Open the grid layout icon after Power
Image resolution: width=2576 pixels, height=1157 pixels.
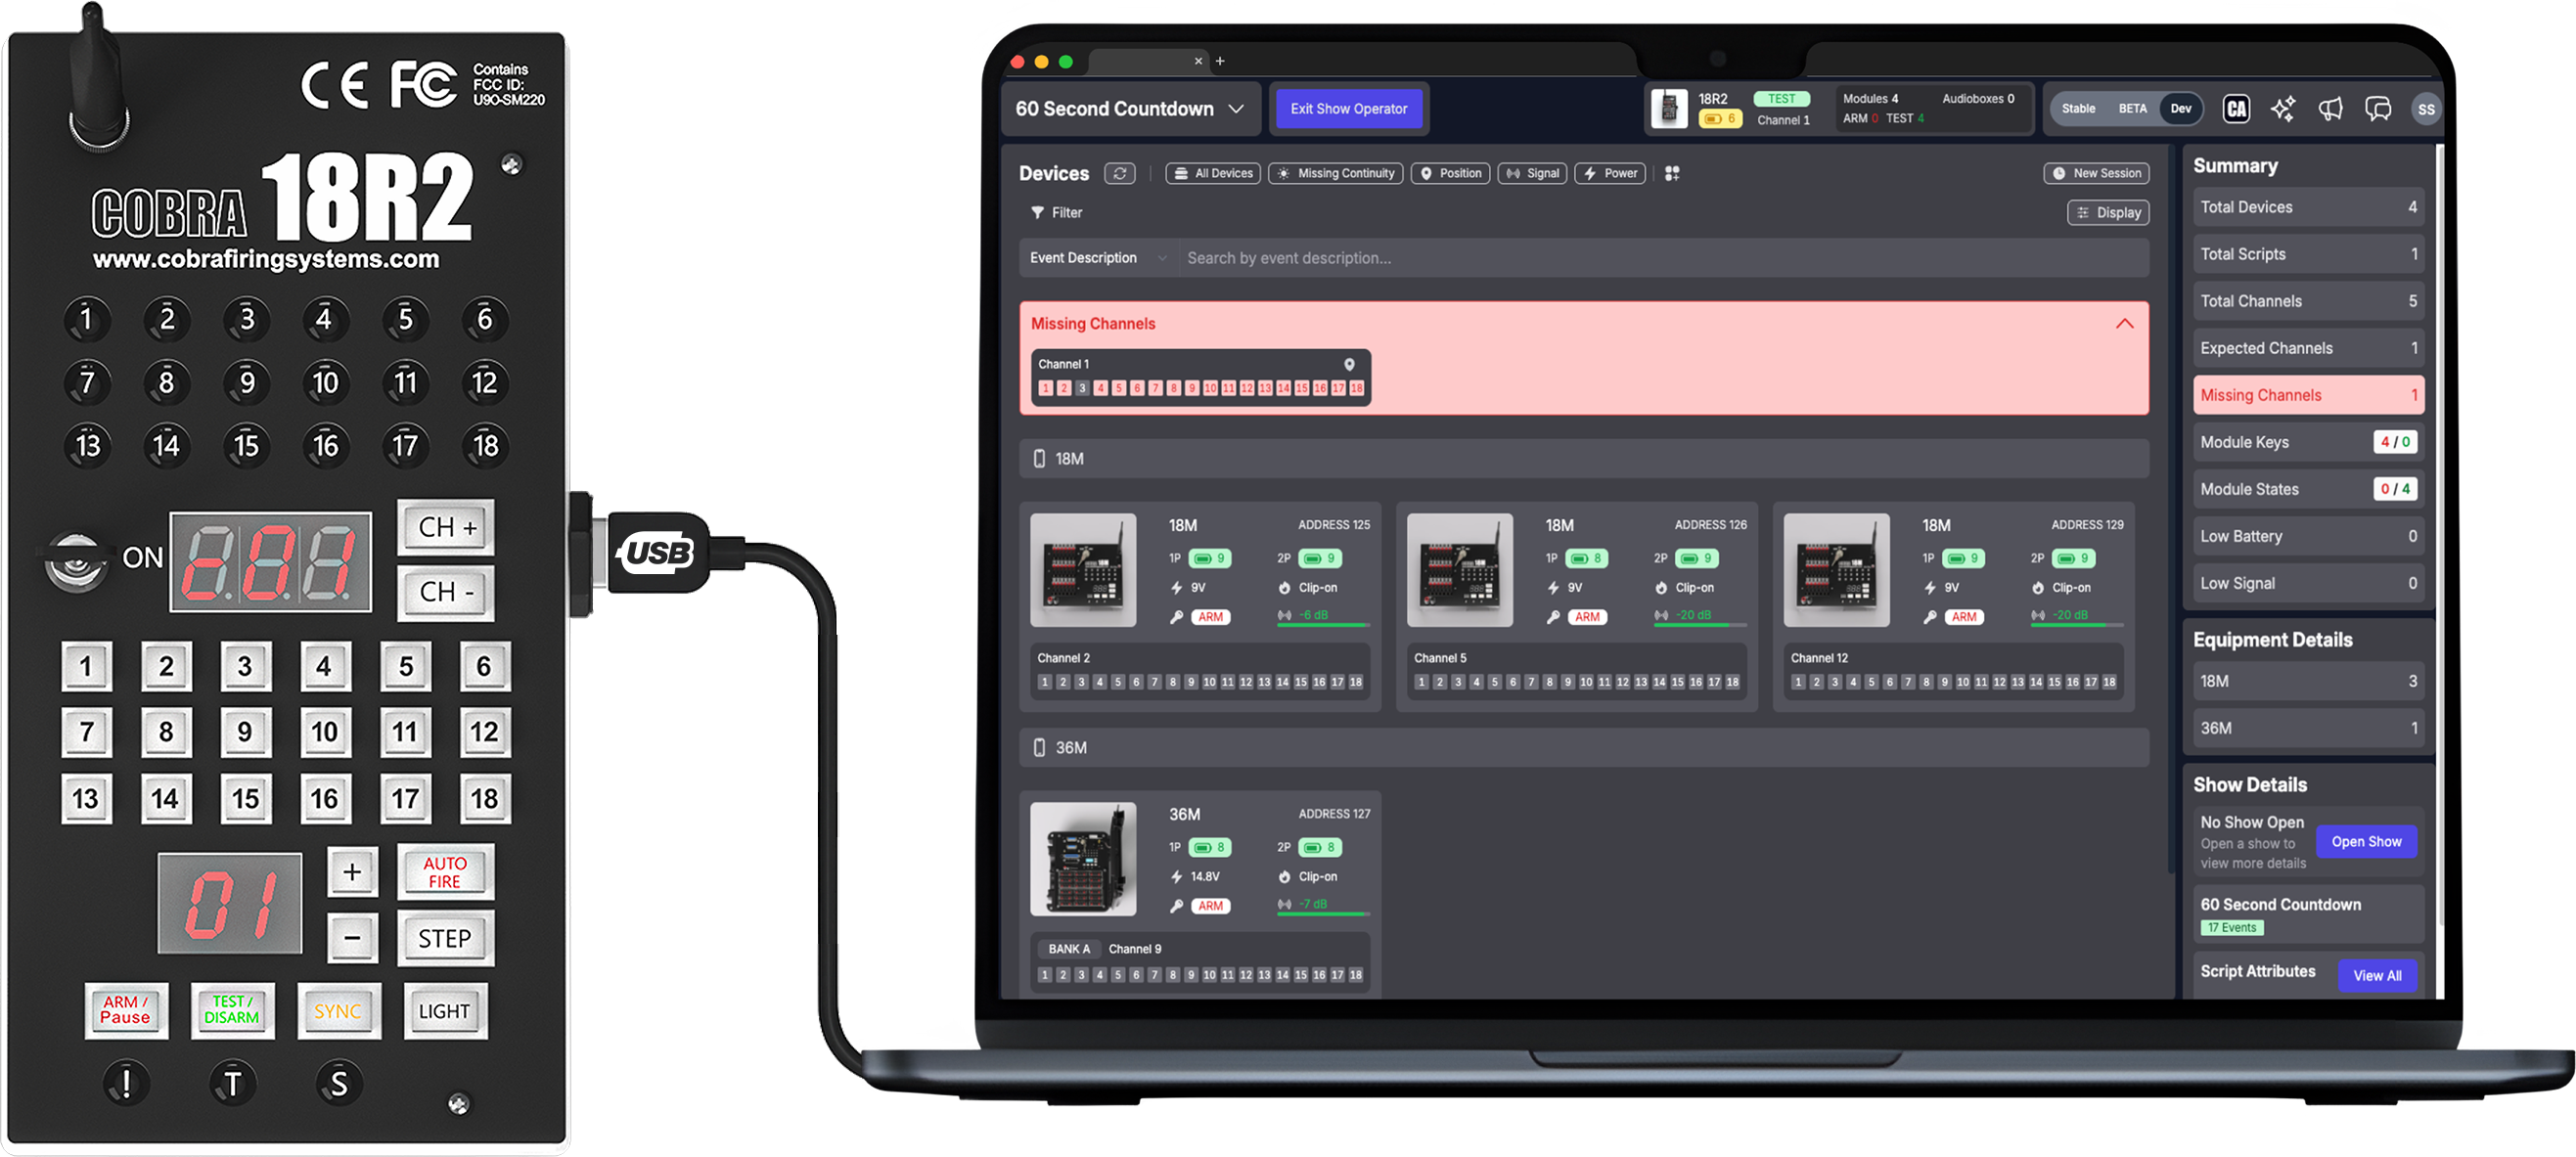click(x=1672, y=173)
